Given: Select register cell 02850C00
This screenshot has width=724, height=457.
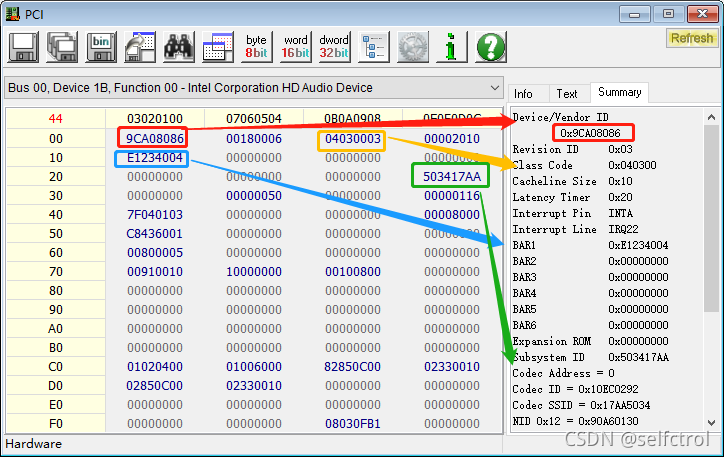Looking at the screenshot, I should (x=155, y=385).
